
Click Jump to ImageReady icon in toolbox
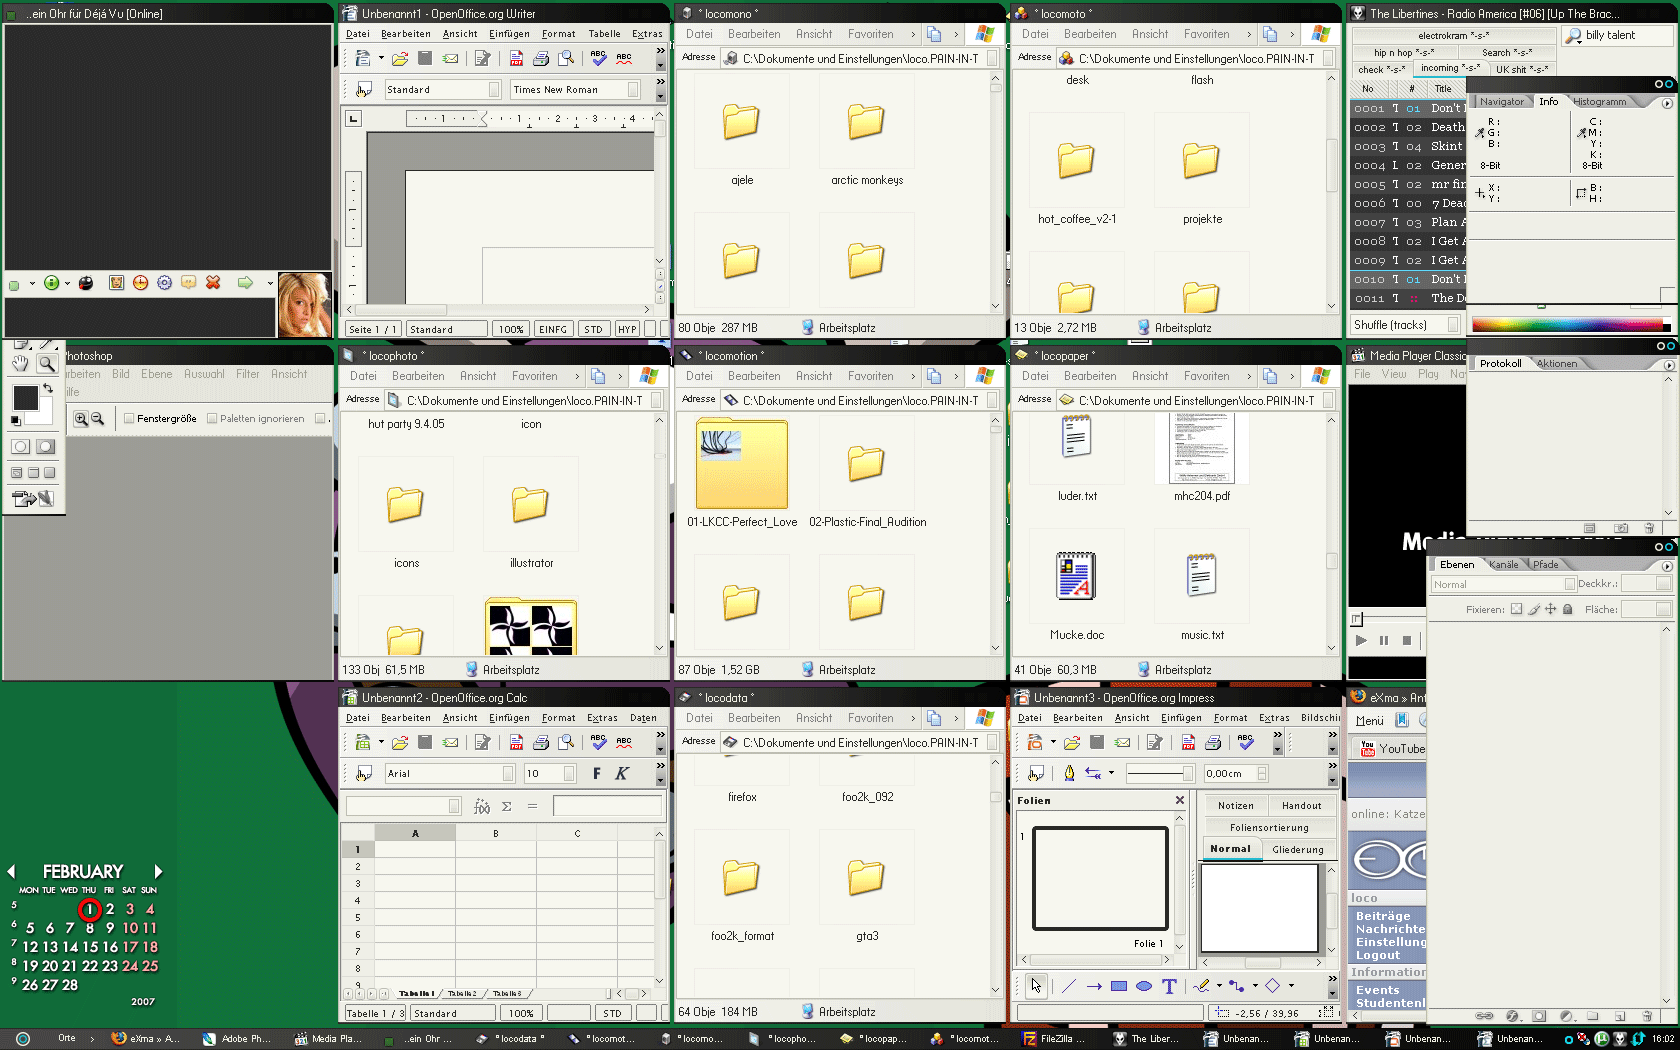[x=32, y=498]
